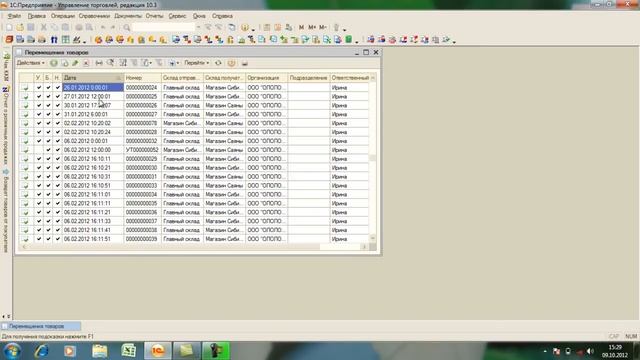The image size is (640, 360).
Task: Open the calculator icon in main toolbar
Action: [267, 27]
